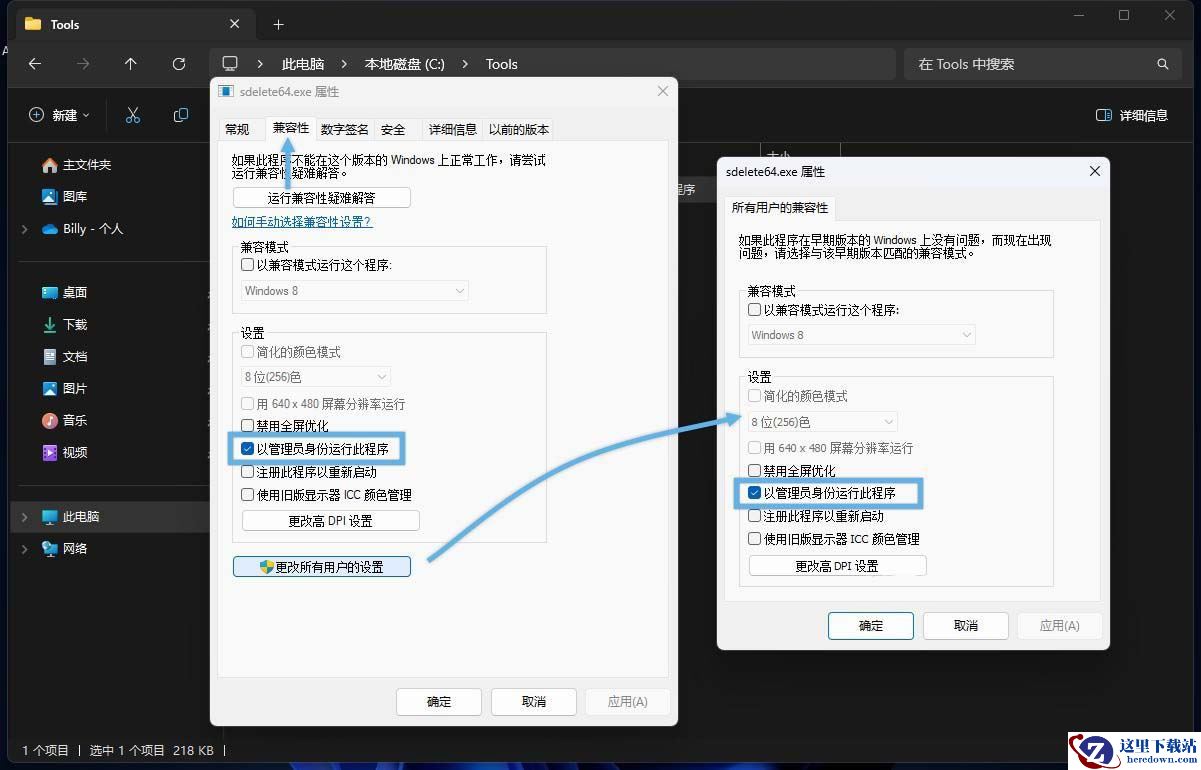Open Windows 8 dropdown in right dialog
Image resolution: width=1201 pixels, height=770 pixels.
tap(862, 335)
